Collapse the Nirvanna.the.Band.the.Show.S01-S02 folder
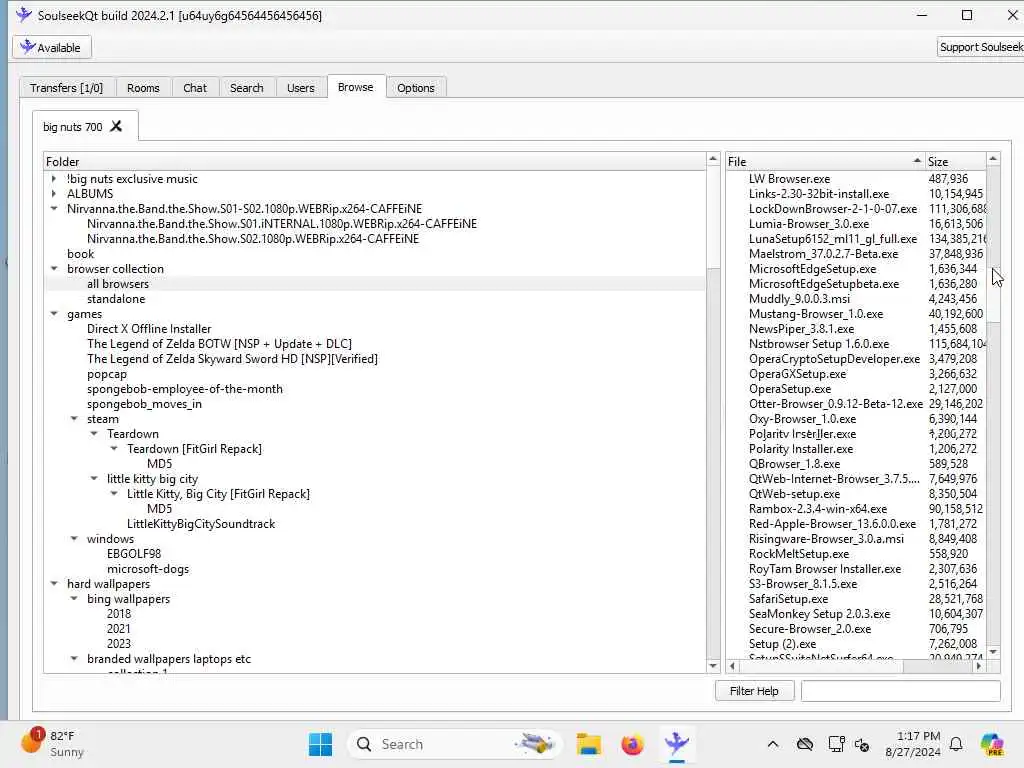The width and height of the screenshot is (1024, 768). tap(54, 208)
